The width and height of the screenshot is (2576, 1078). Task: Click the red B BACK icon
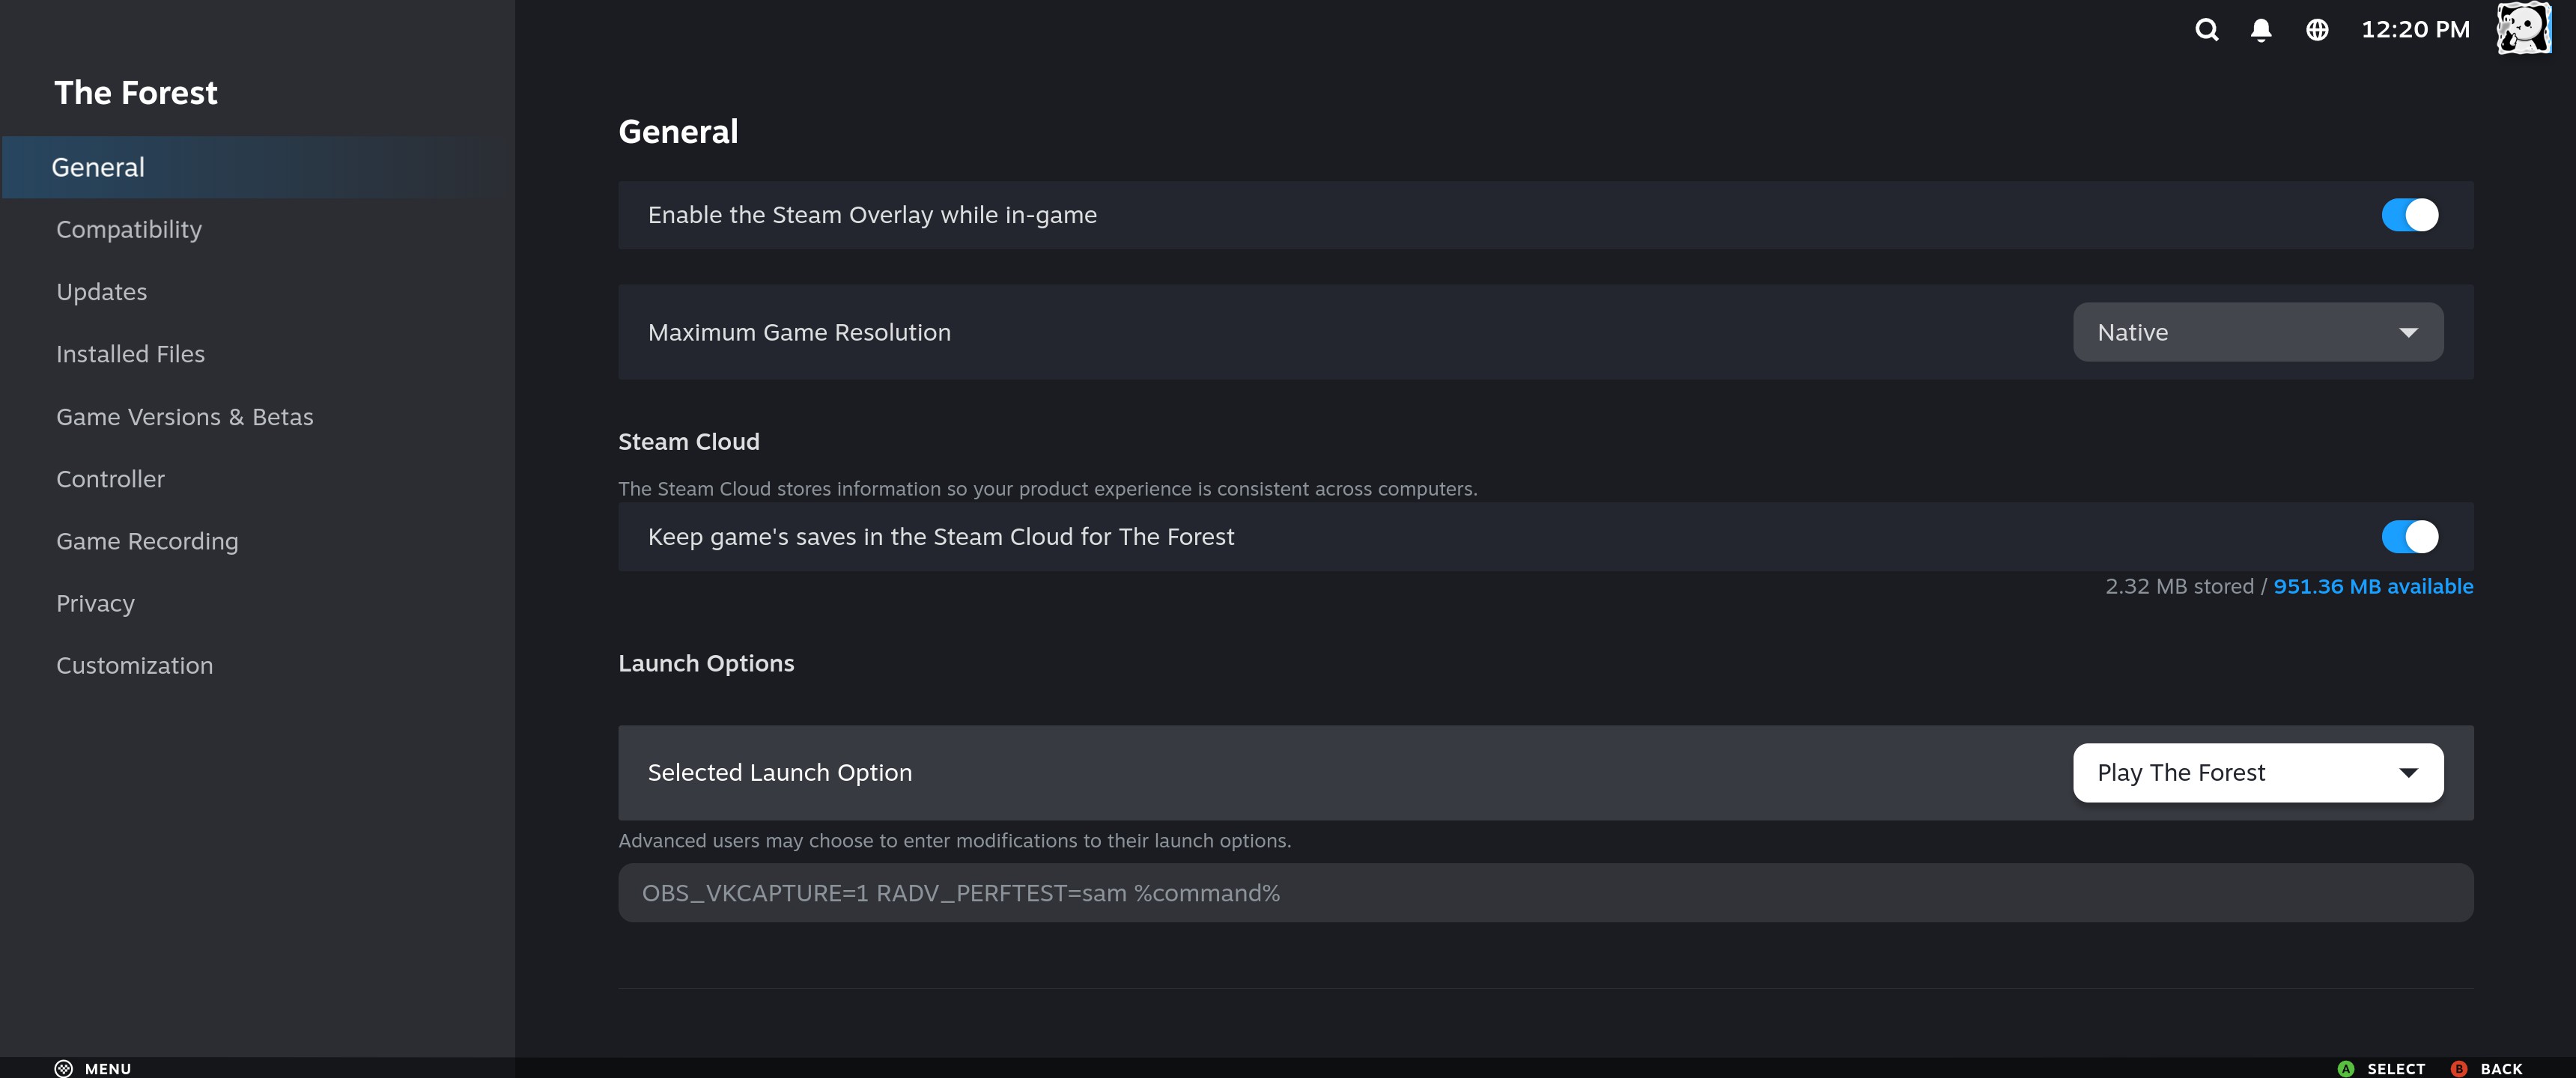tap(2459, 1068)
